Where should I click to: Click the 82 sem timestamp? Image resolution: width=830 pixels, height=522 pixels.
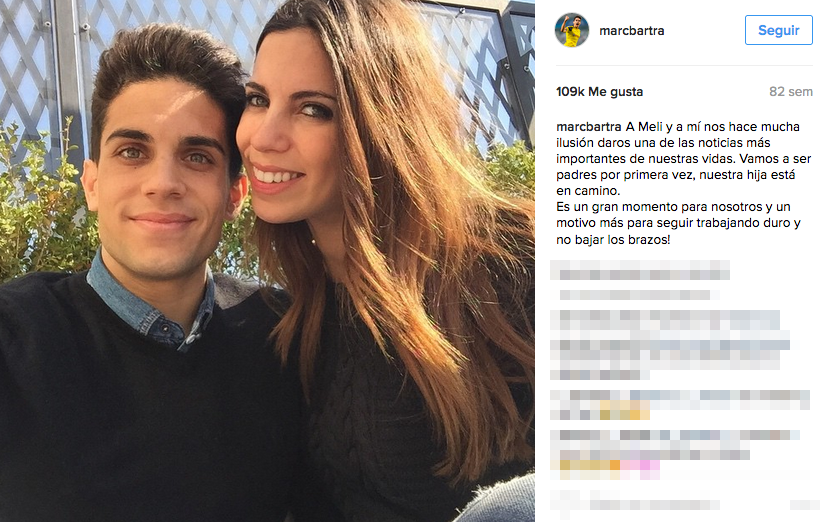click(791, 92)
